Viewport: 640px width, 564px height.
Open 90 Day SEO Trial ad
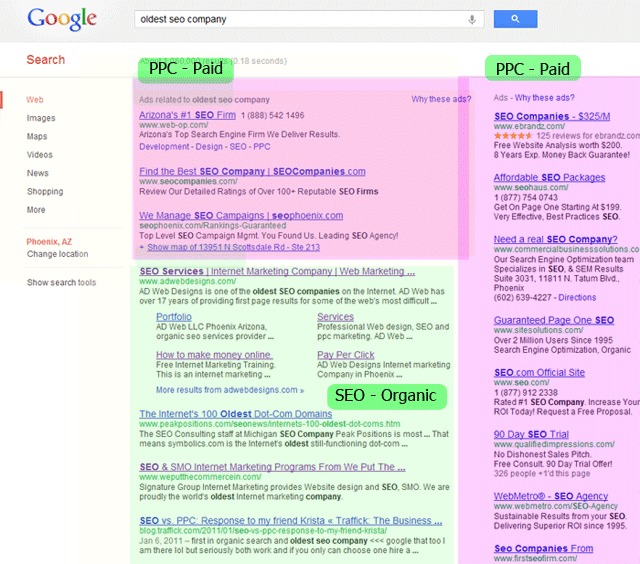[531, 434]
